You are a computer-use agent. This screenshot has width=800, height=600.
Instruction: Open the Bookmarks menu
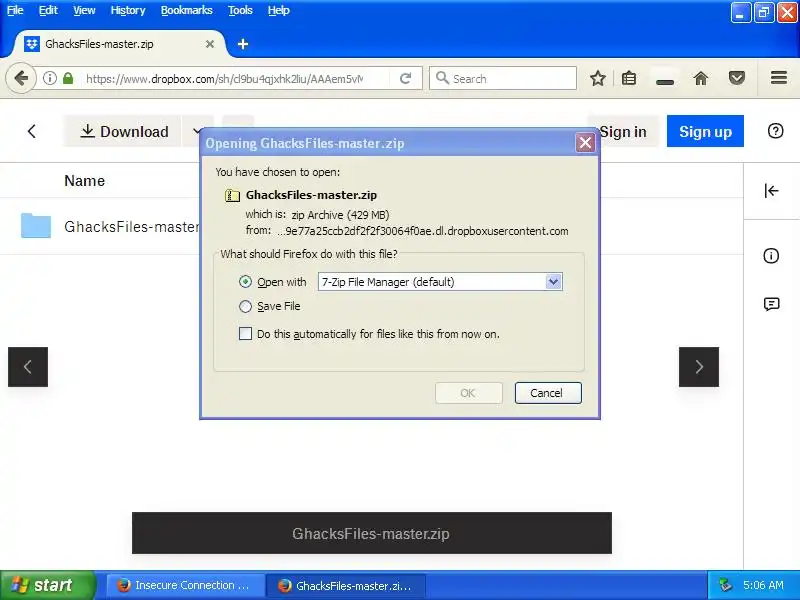(186, 10)
